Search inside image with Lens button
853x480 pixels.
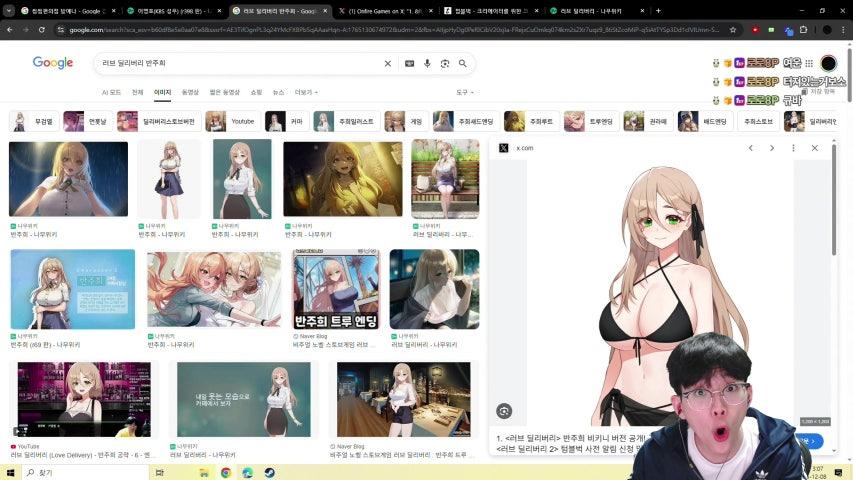click(504, 411)
